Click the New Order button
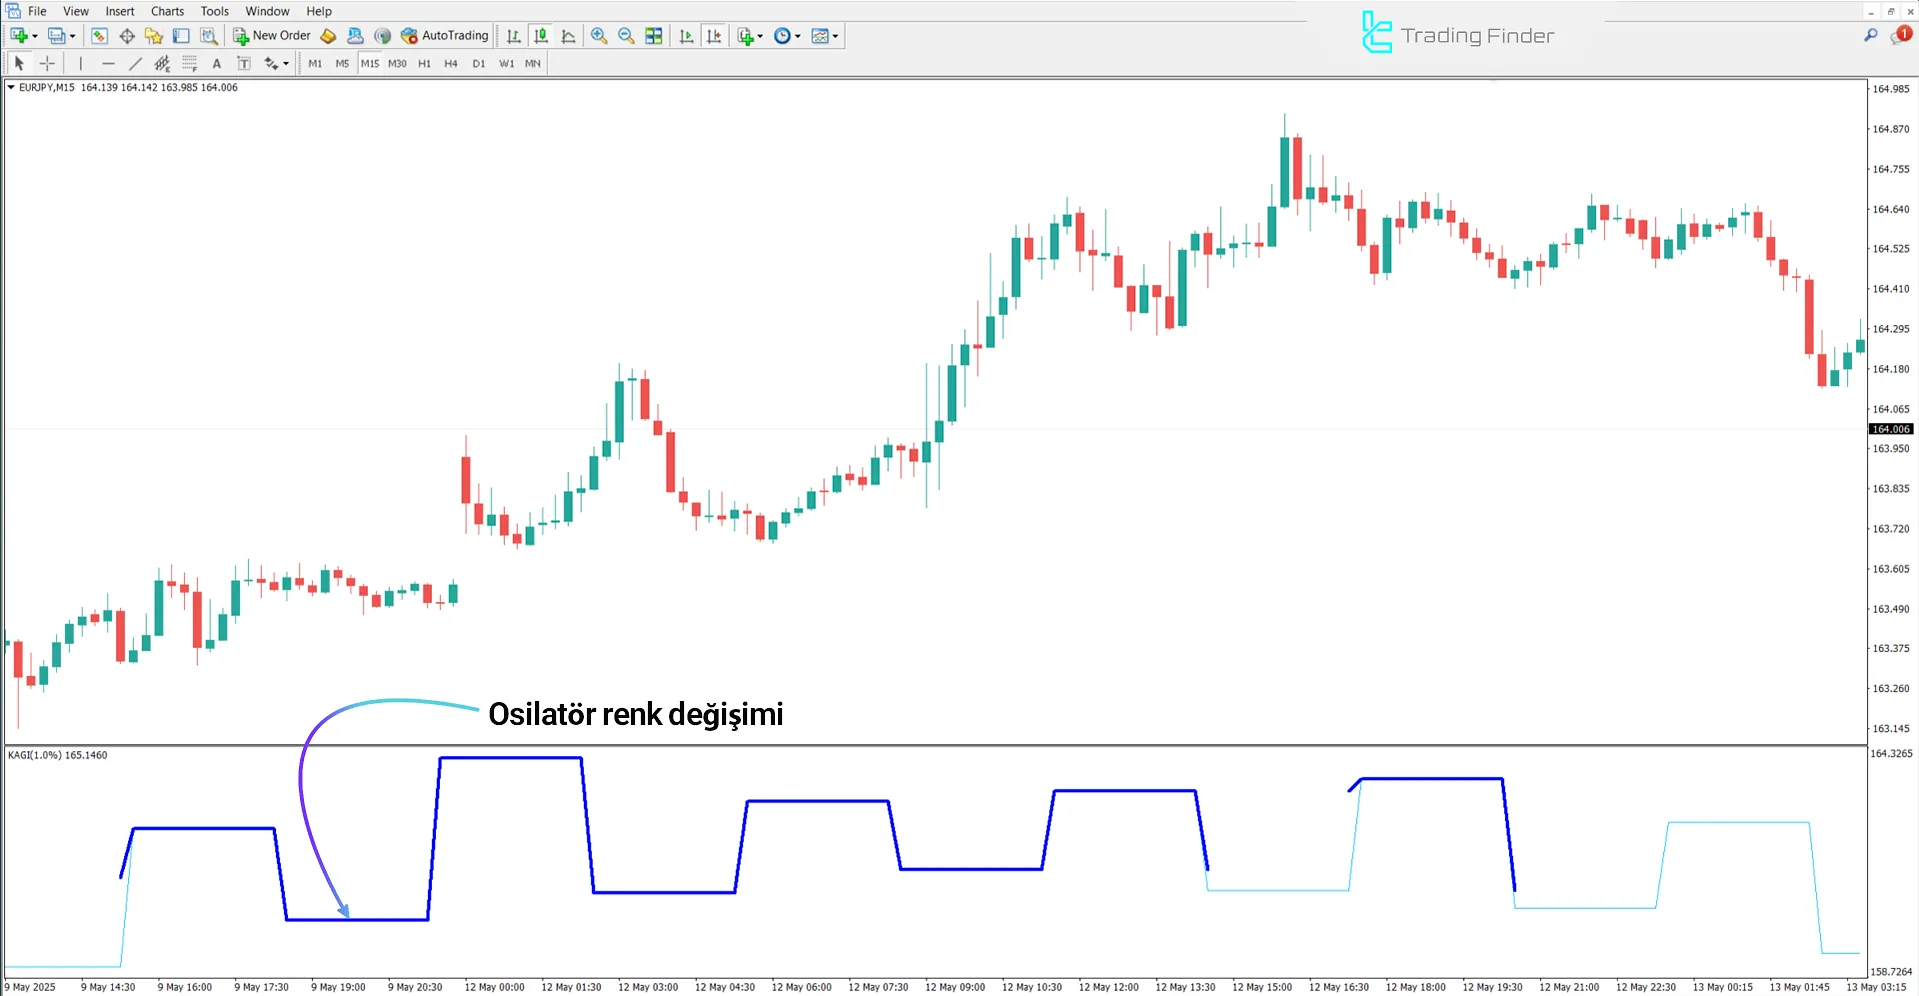Image resolution: width=1919 pixels, height=996 pixels. point(272,36)
